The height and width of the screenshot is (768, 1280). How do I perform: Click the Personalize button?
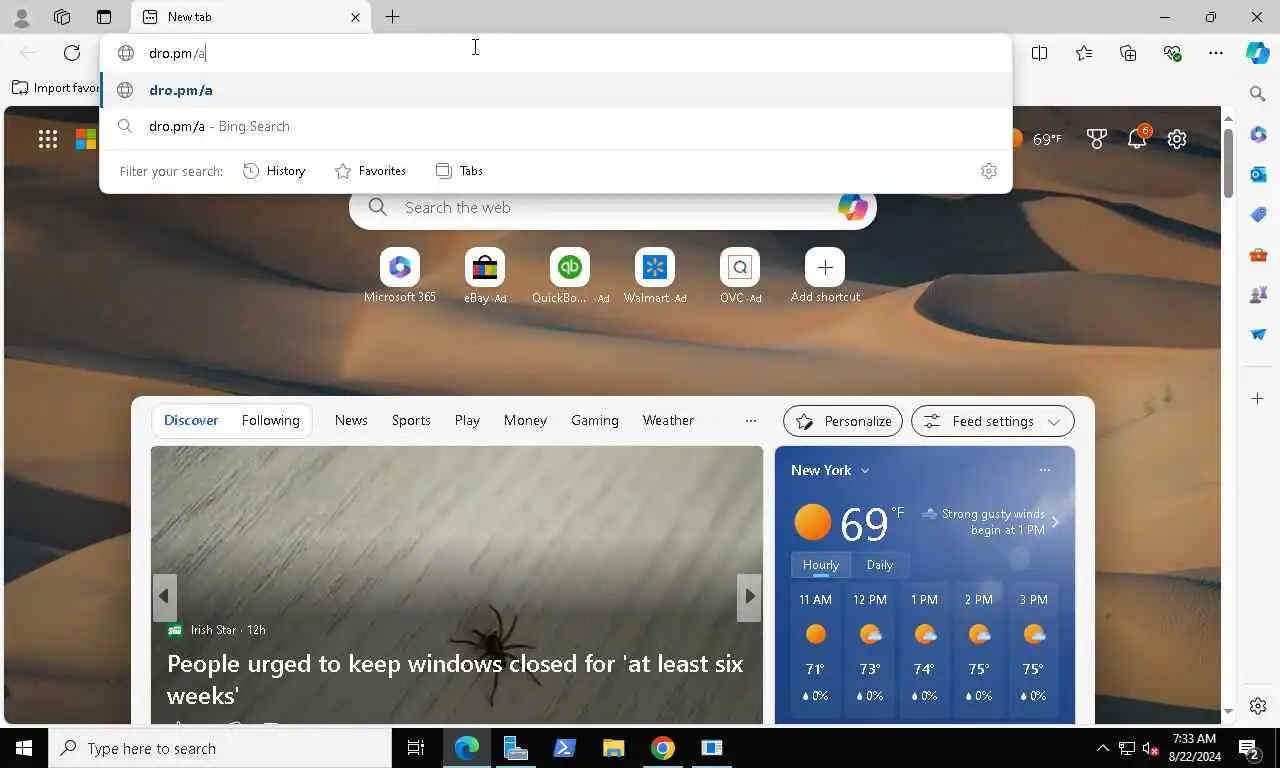(x=843, y=421)
